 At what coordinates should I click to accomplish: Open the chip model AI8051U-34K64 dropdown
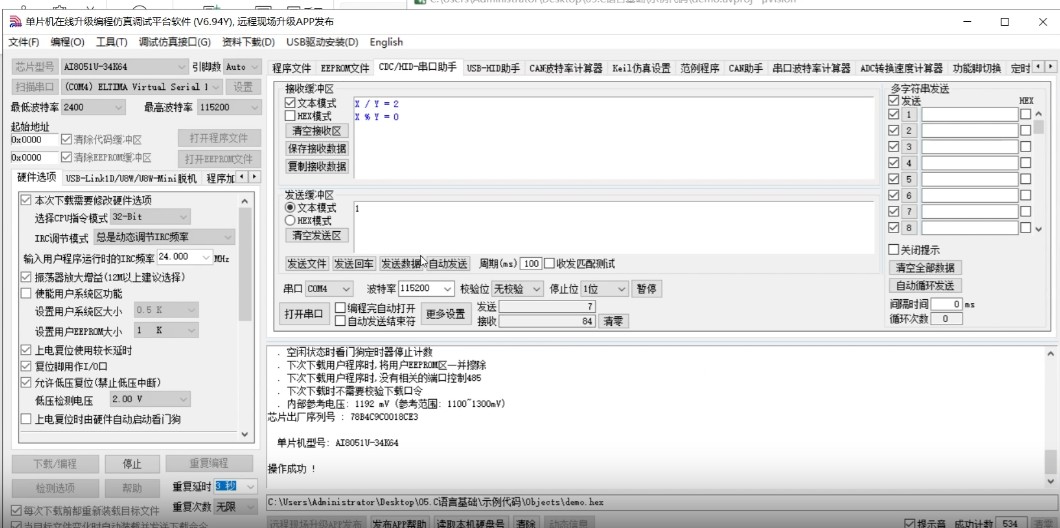point(124,67)
